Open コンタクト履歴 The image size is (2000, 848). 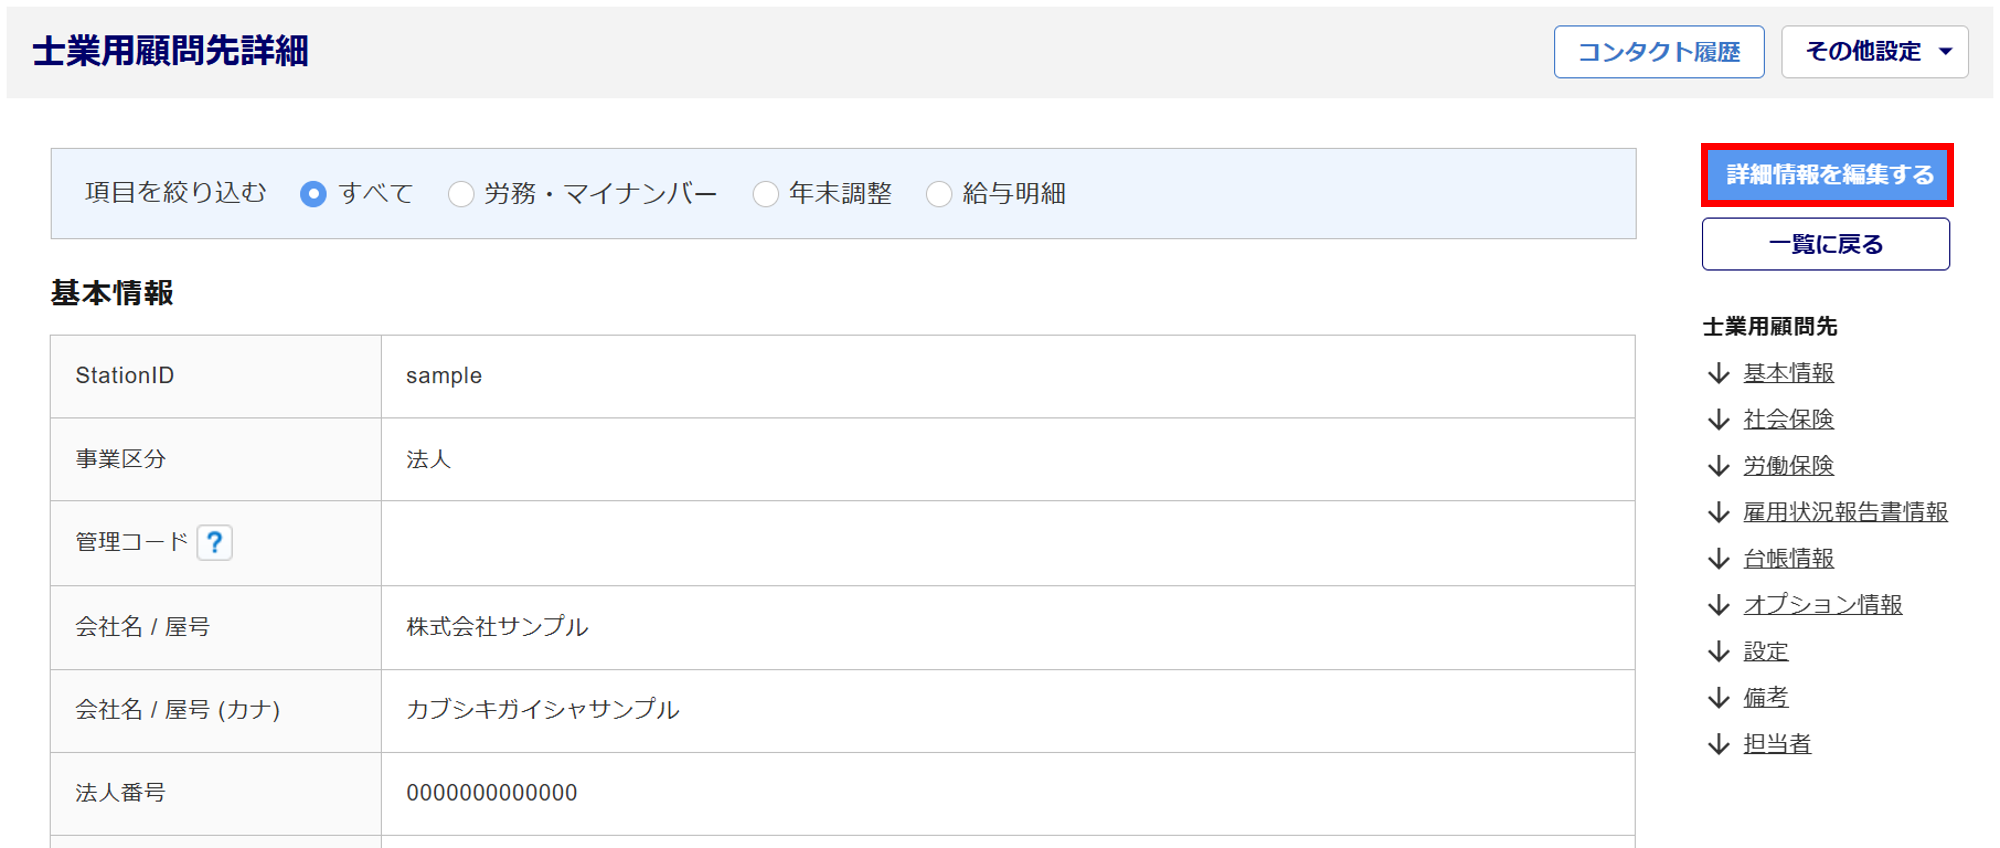1658,52
